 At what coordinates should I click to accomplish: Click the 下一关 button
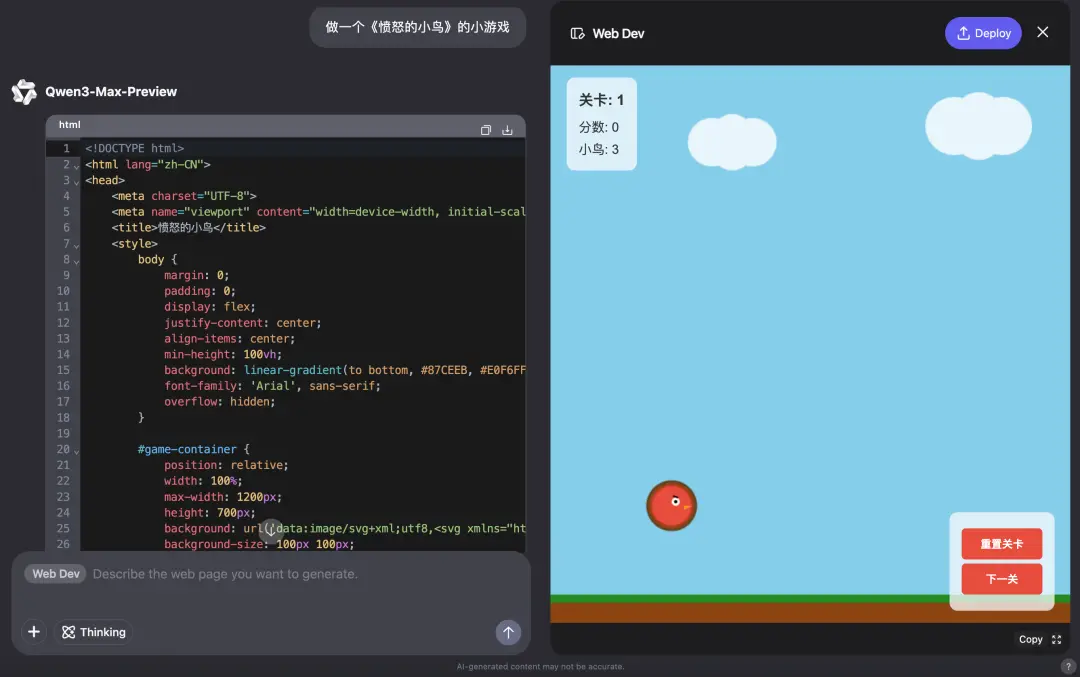(x=1001, y=579)
